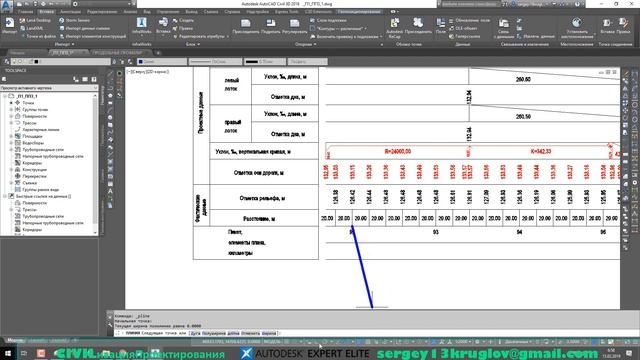This screenshot has width=640, height=360.
Task: Click lineweight sample dropdown
Action: 264,62
